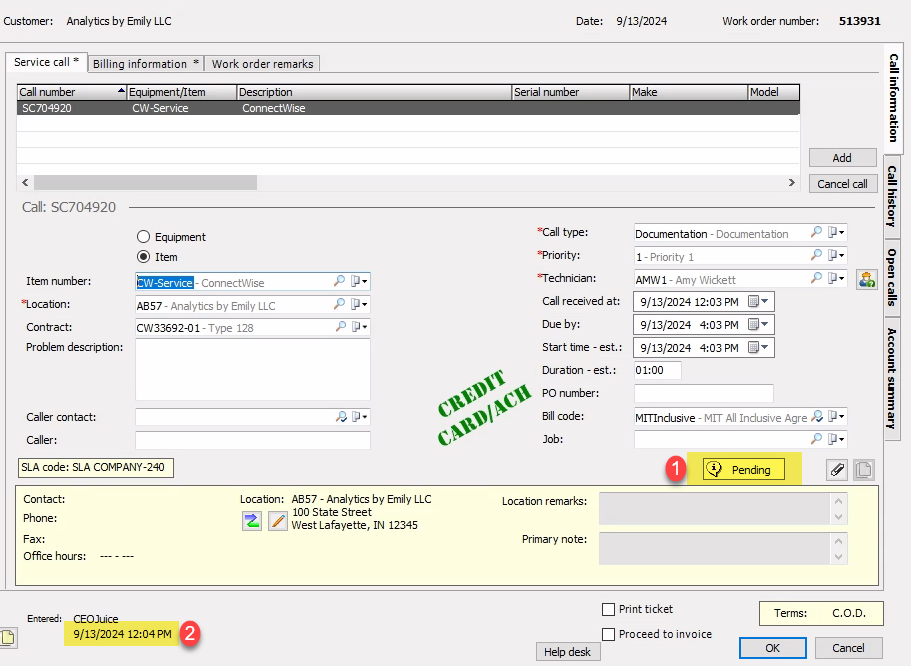Open Open calls side tab
This screenshot has width=911, height=666.
tap(892, 277)
